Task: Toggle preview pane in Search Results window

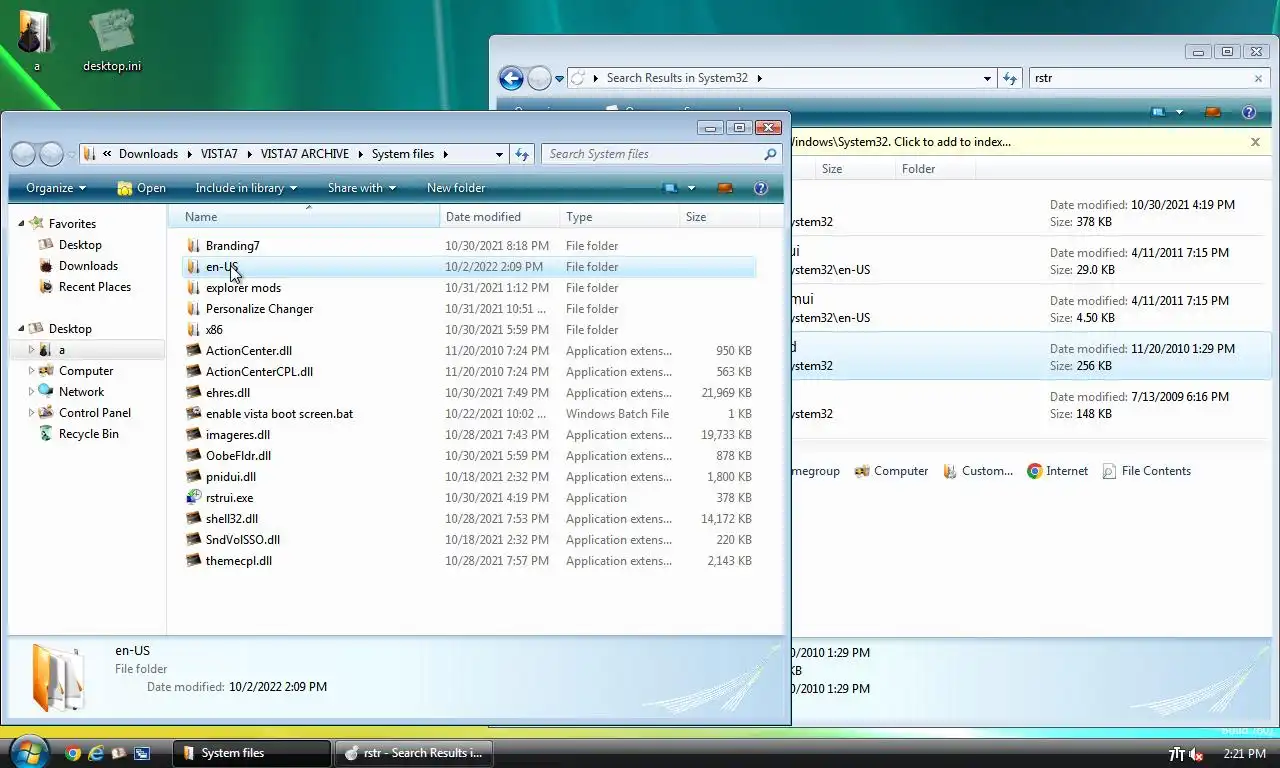Action: click(x=1213, y=113)
